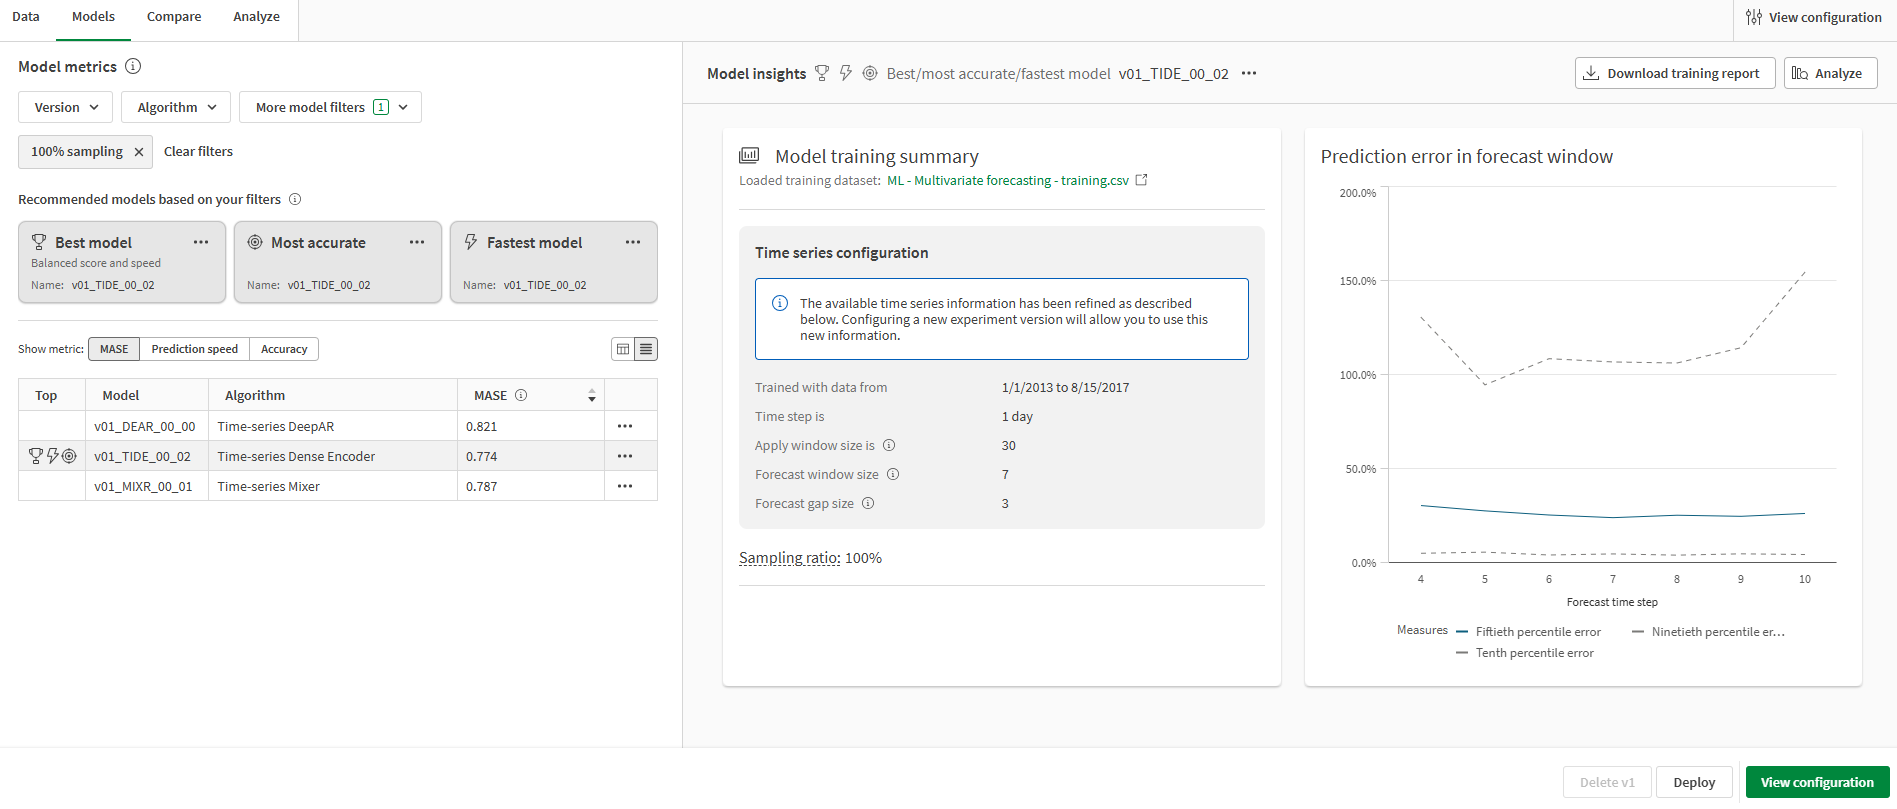Open Fastest model card options menu

(x=633, y=242)
